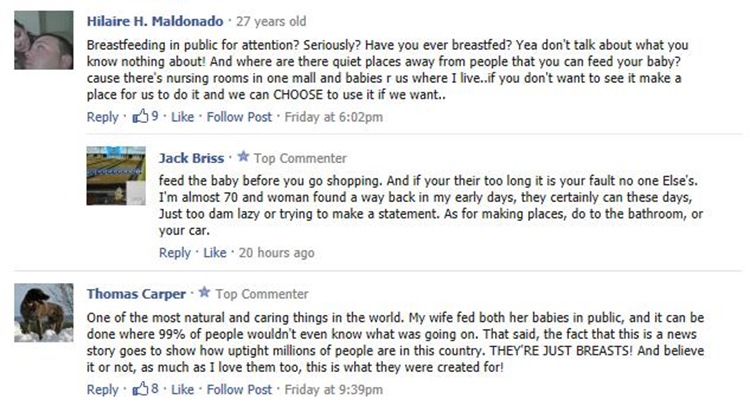Follow Post under Hilaire's comment

[238, 117]
